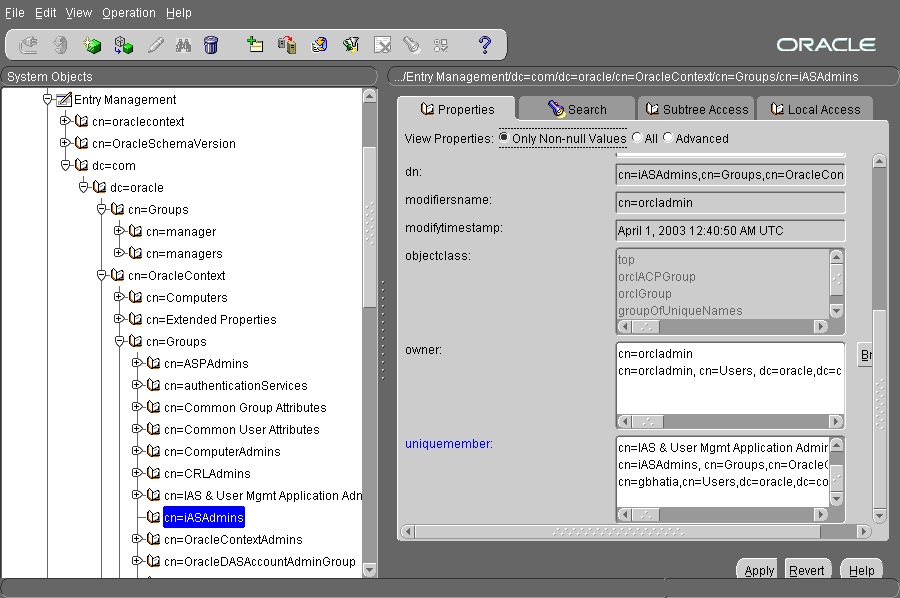The width and height of the screenshot is (900, 598).
Task: Click the book icon beside cn=Computers
Action: click(x=135, y=297)
